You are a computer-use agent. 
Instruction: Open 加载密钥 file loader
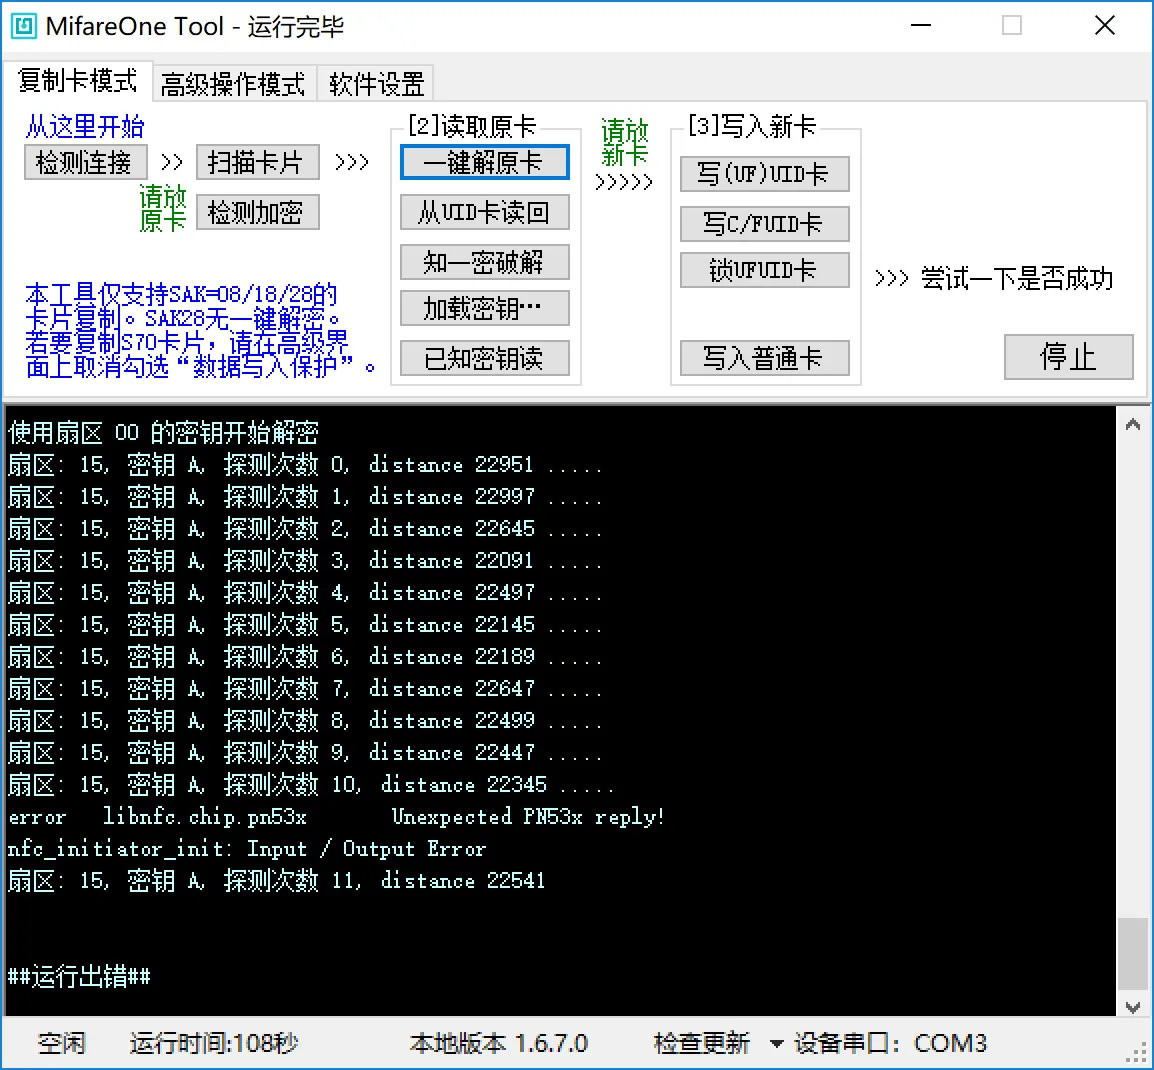pos(484,309)
